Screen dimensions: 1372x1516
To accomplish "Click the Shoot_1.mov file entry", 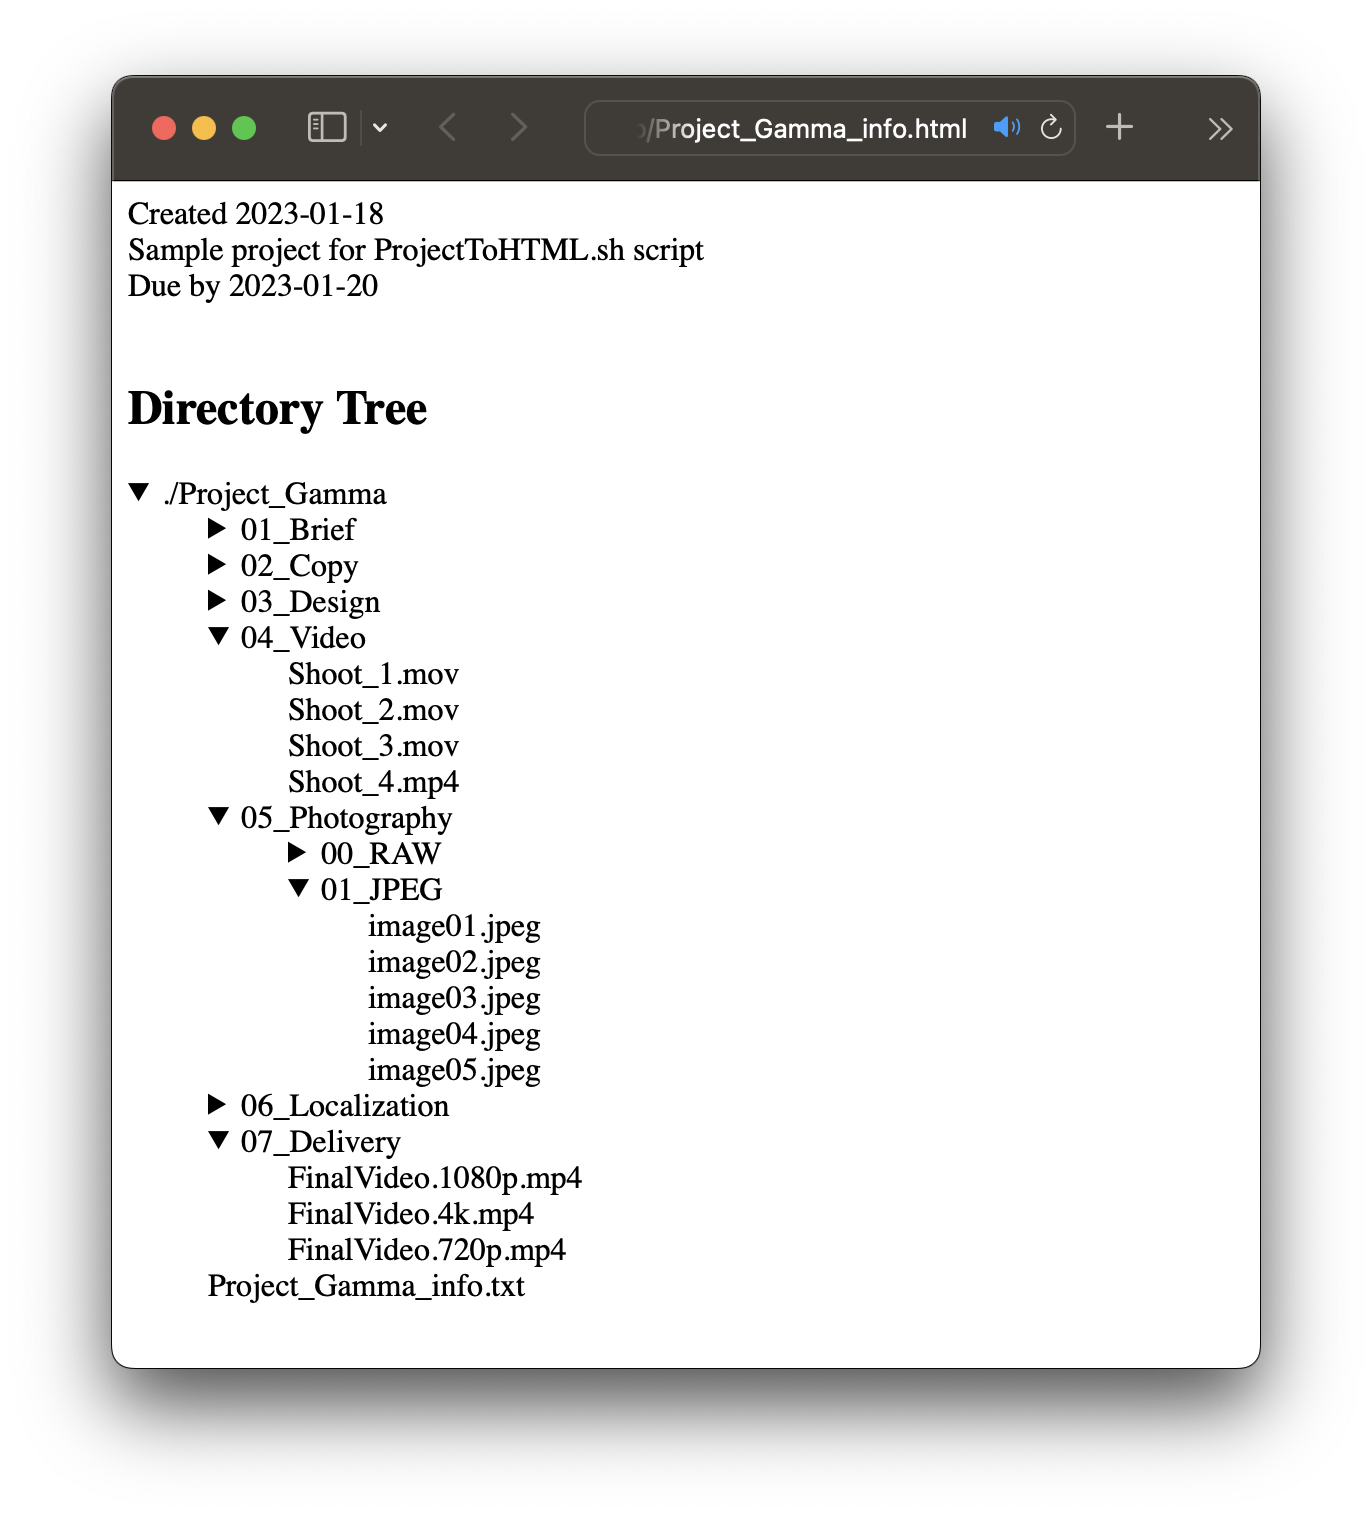I will click(x=373, y=674).
